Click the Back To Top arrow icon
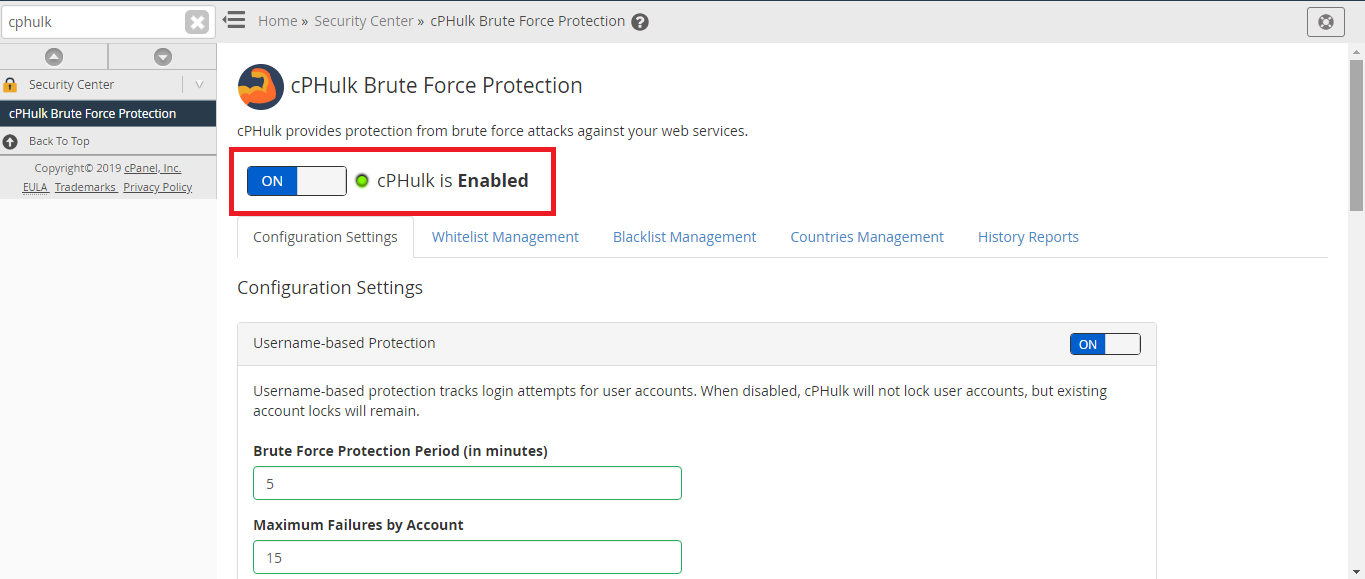This screenshot has height=579, width=1365. [x=11, y=141]
